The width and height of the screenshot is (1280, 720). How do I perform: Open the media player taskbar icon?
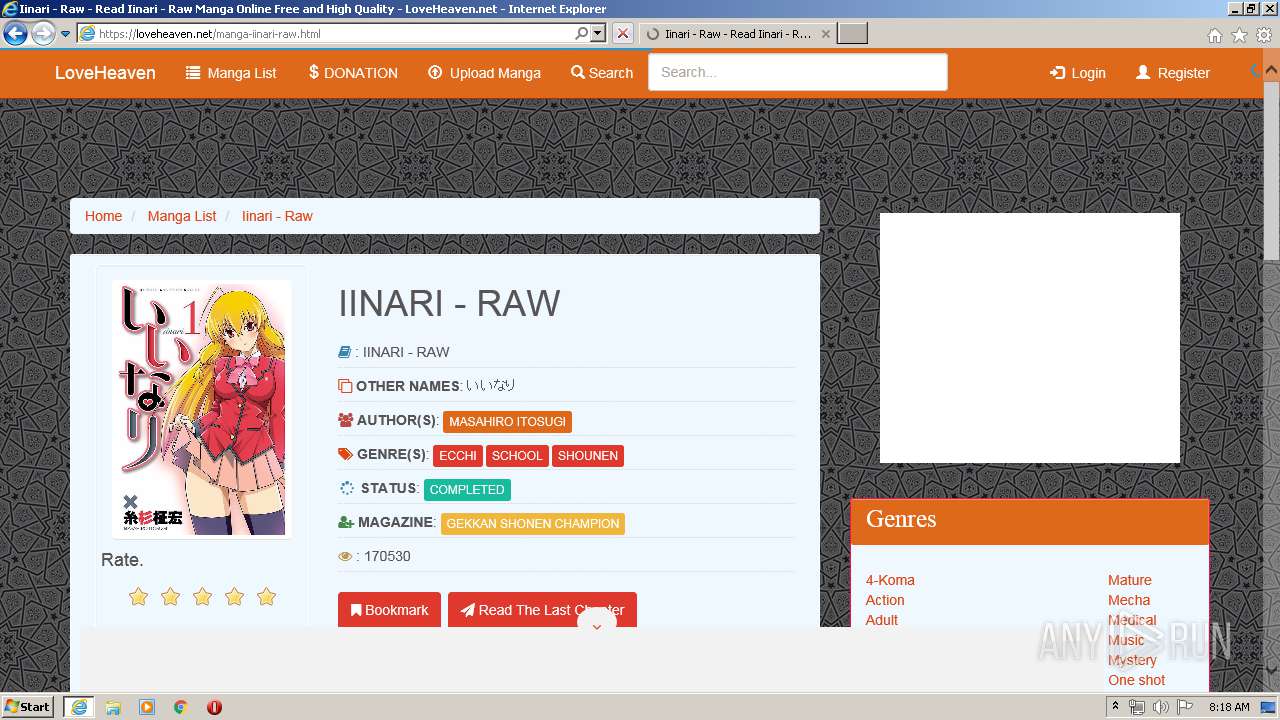(147, 707)
